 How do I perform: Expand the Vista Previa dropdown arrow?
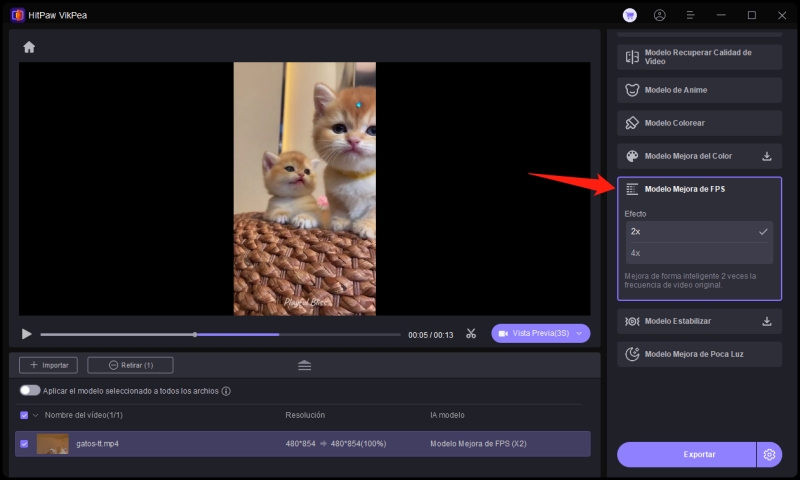(x=579, y=334)
